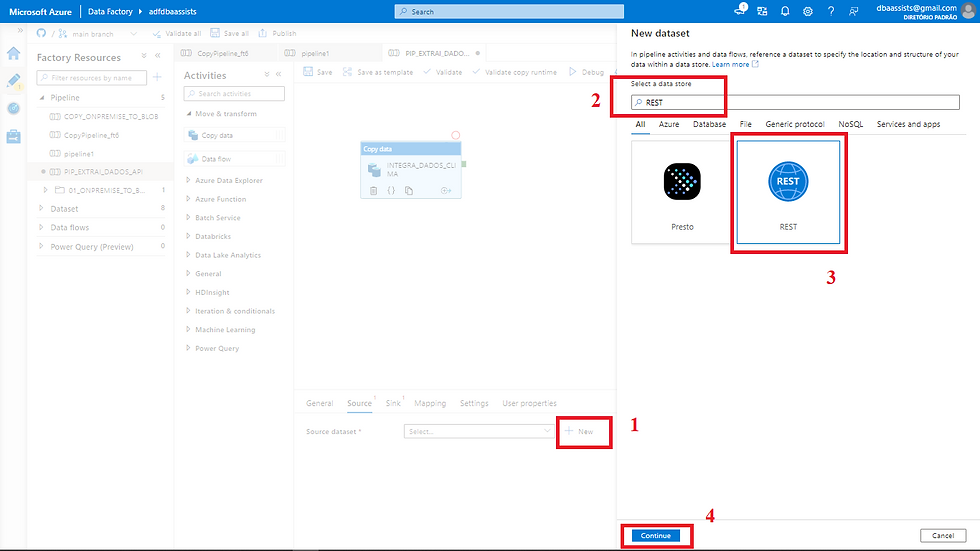
Task: Expand the 01_ONPREMISE_TO_B folder
Action: (x=45, y=190)
